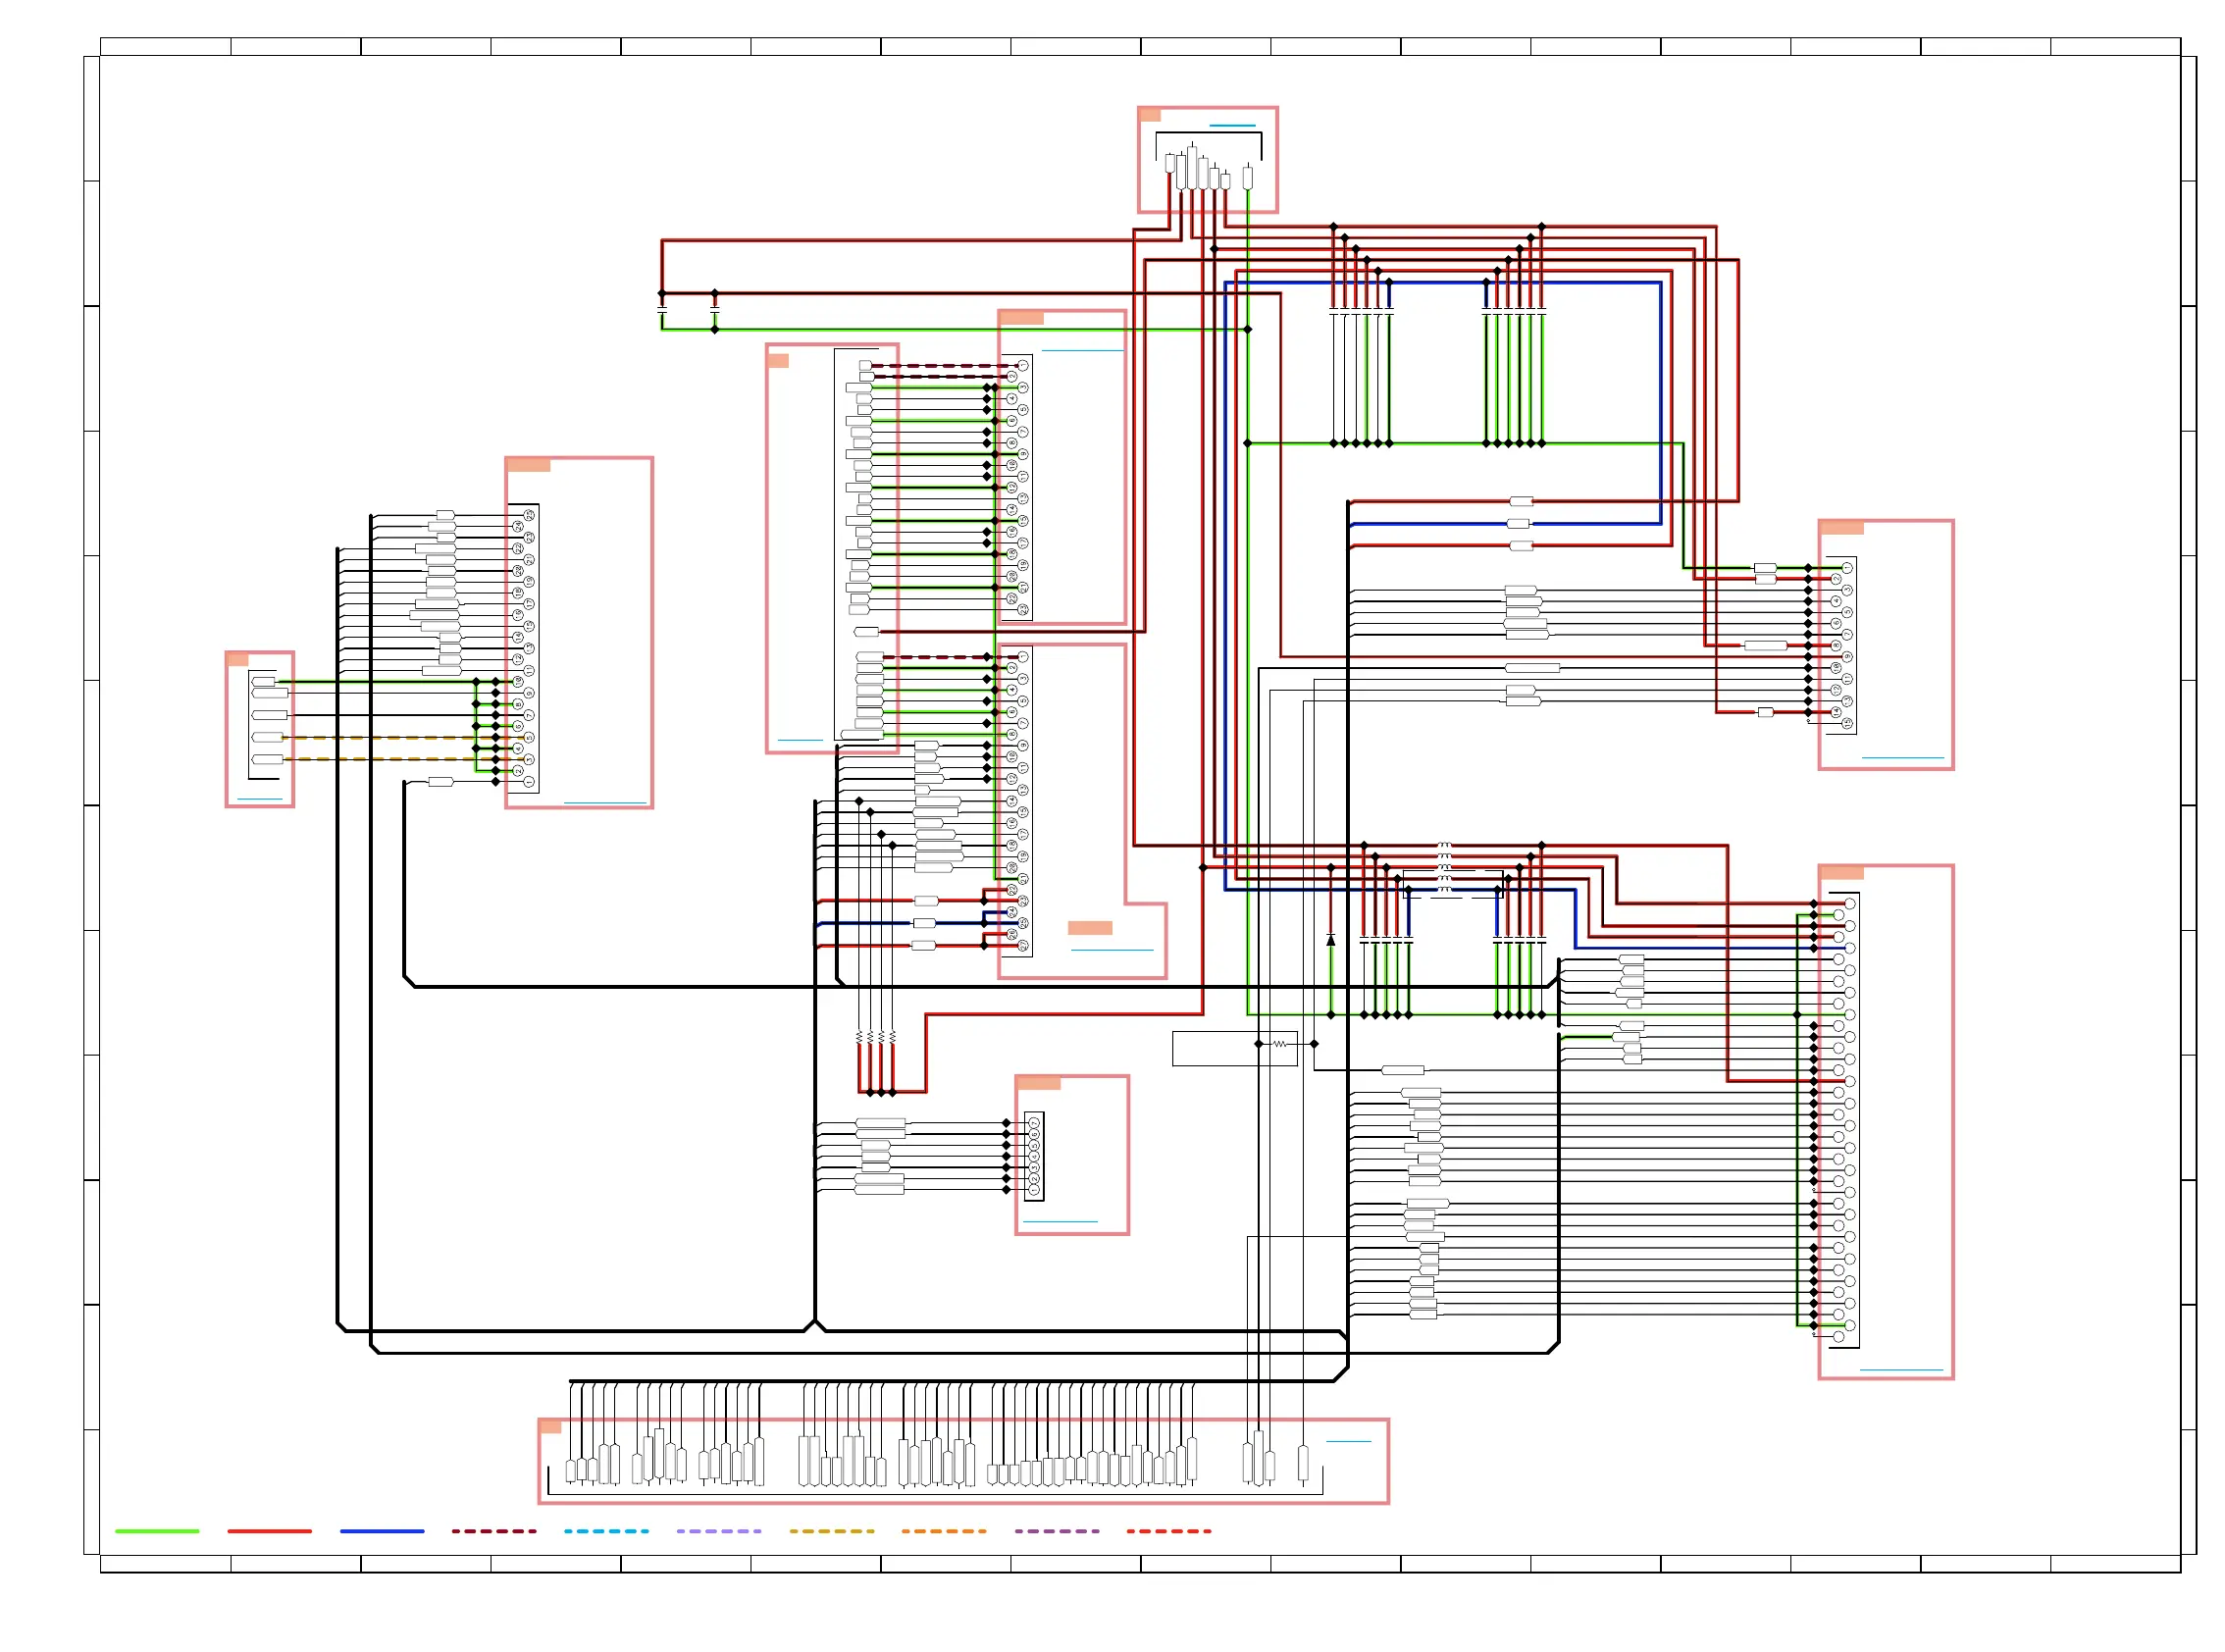Select the seven-pin connector in the small center-bottom box
The width and height of the screenshot is (2225, 1652).
[1034, 1156]
